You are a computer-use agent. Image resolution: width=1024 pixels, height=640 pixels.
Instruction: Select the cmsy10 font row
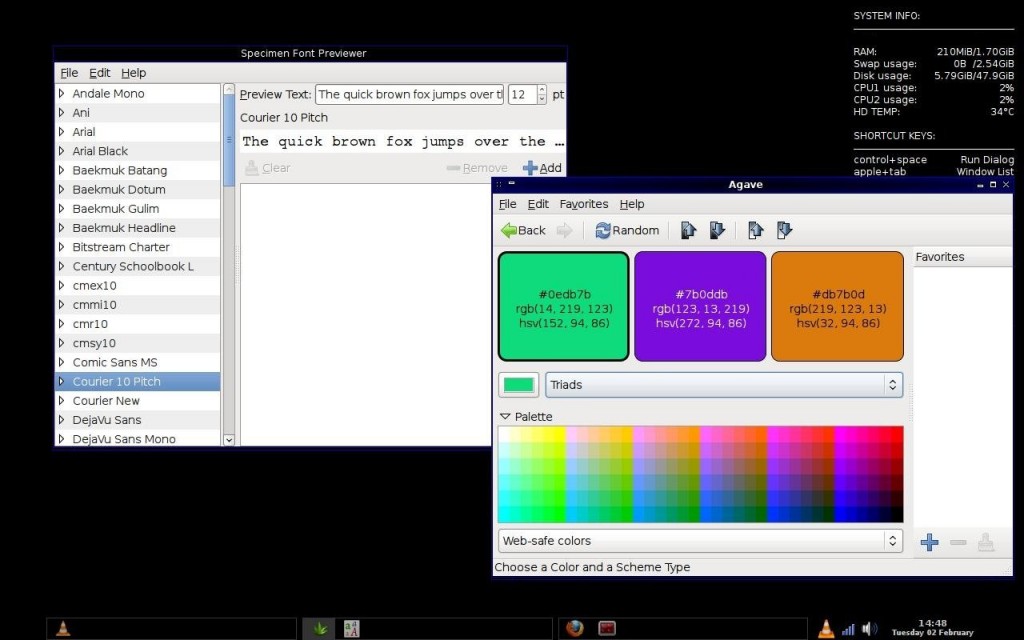138,343
